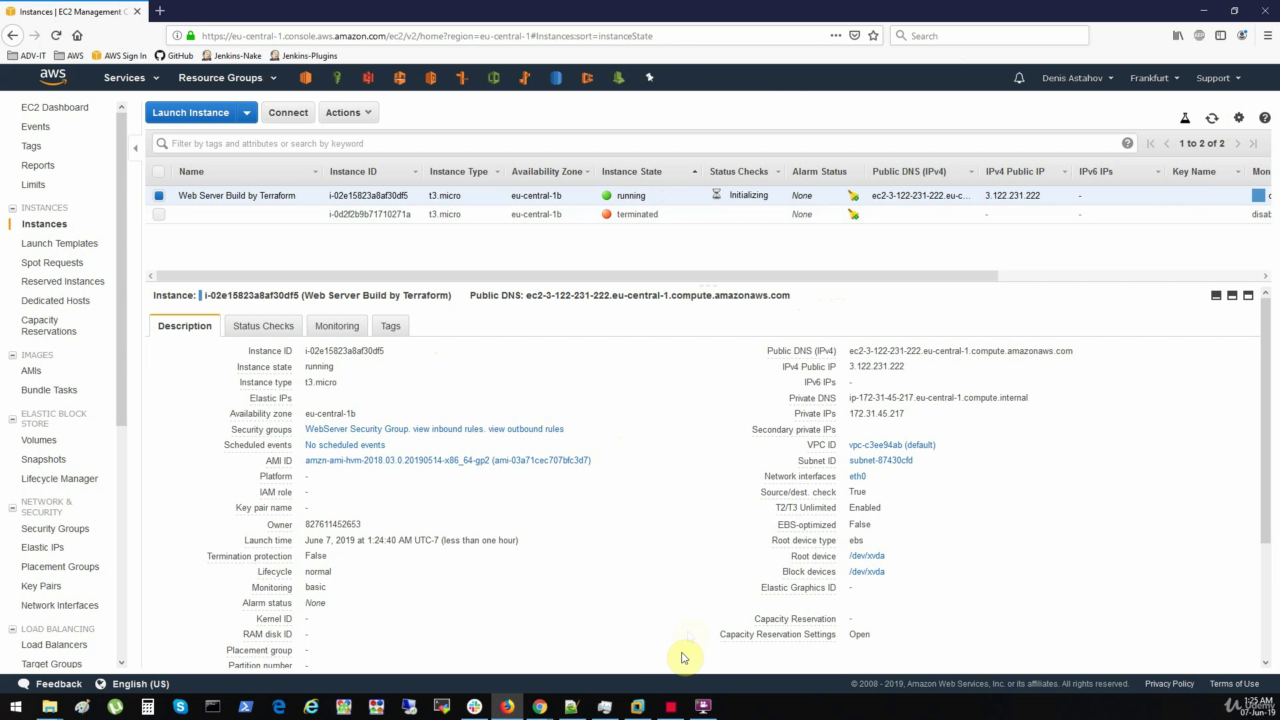
Task: Switch to the Monitoring tab
Action: [x=337, y=326]
